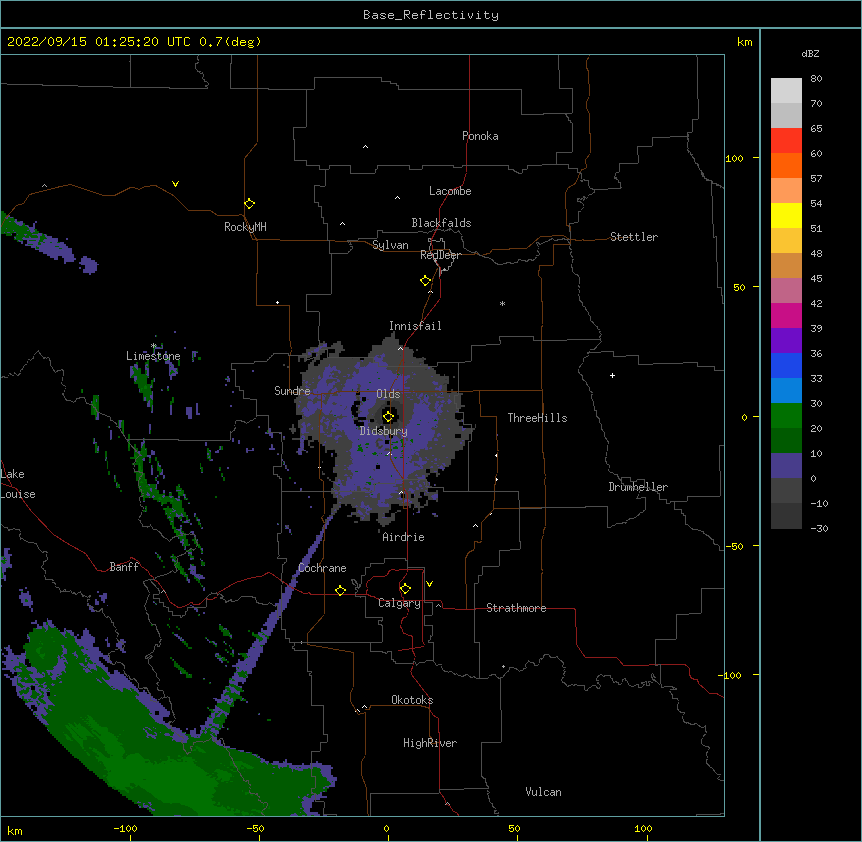Image resolution: width=862 pixels, height=842 pixels.
Task: Select the pink 42-45 dBZ legend swatch
Action: point(786,291)
